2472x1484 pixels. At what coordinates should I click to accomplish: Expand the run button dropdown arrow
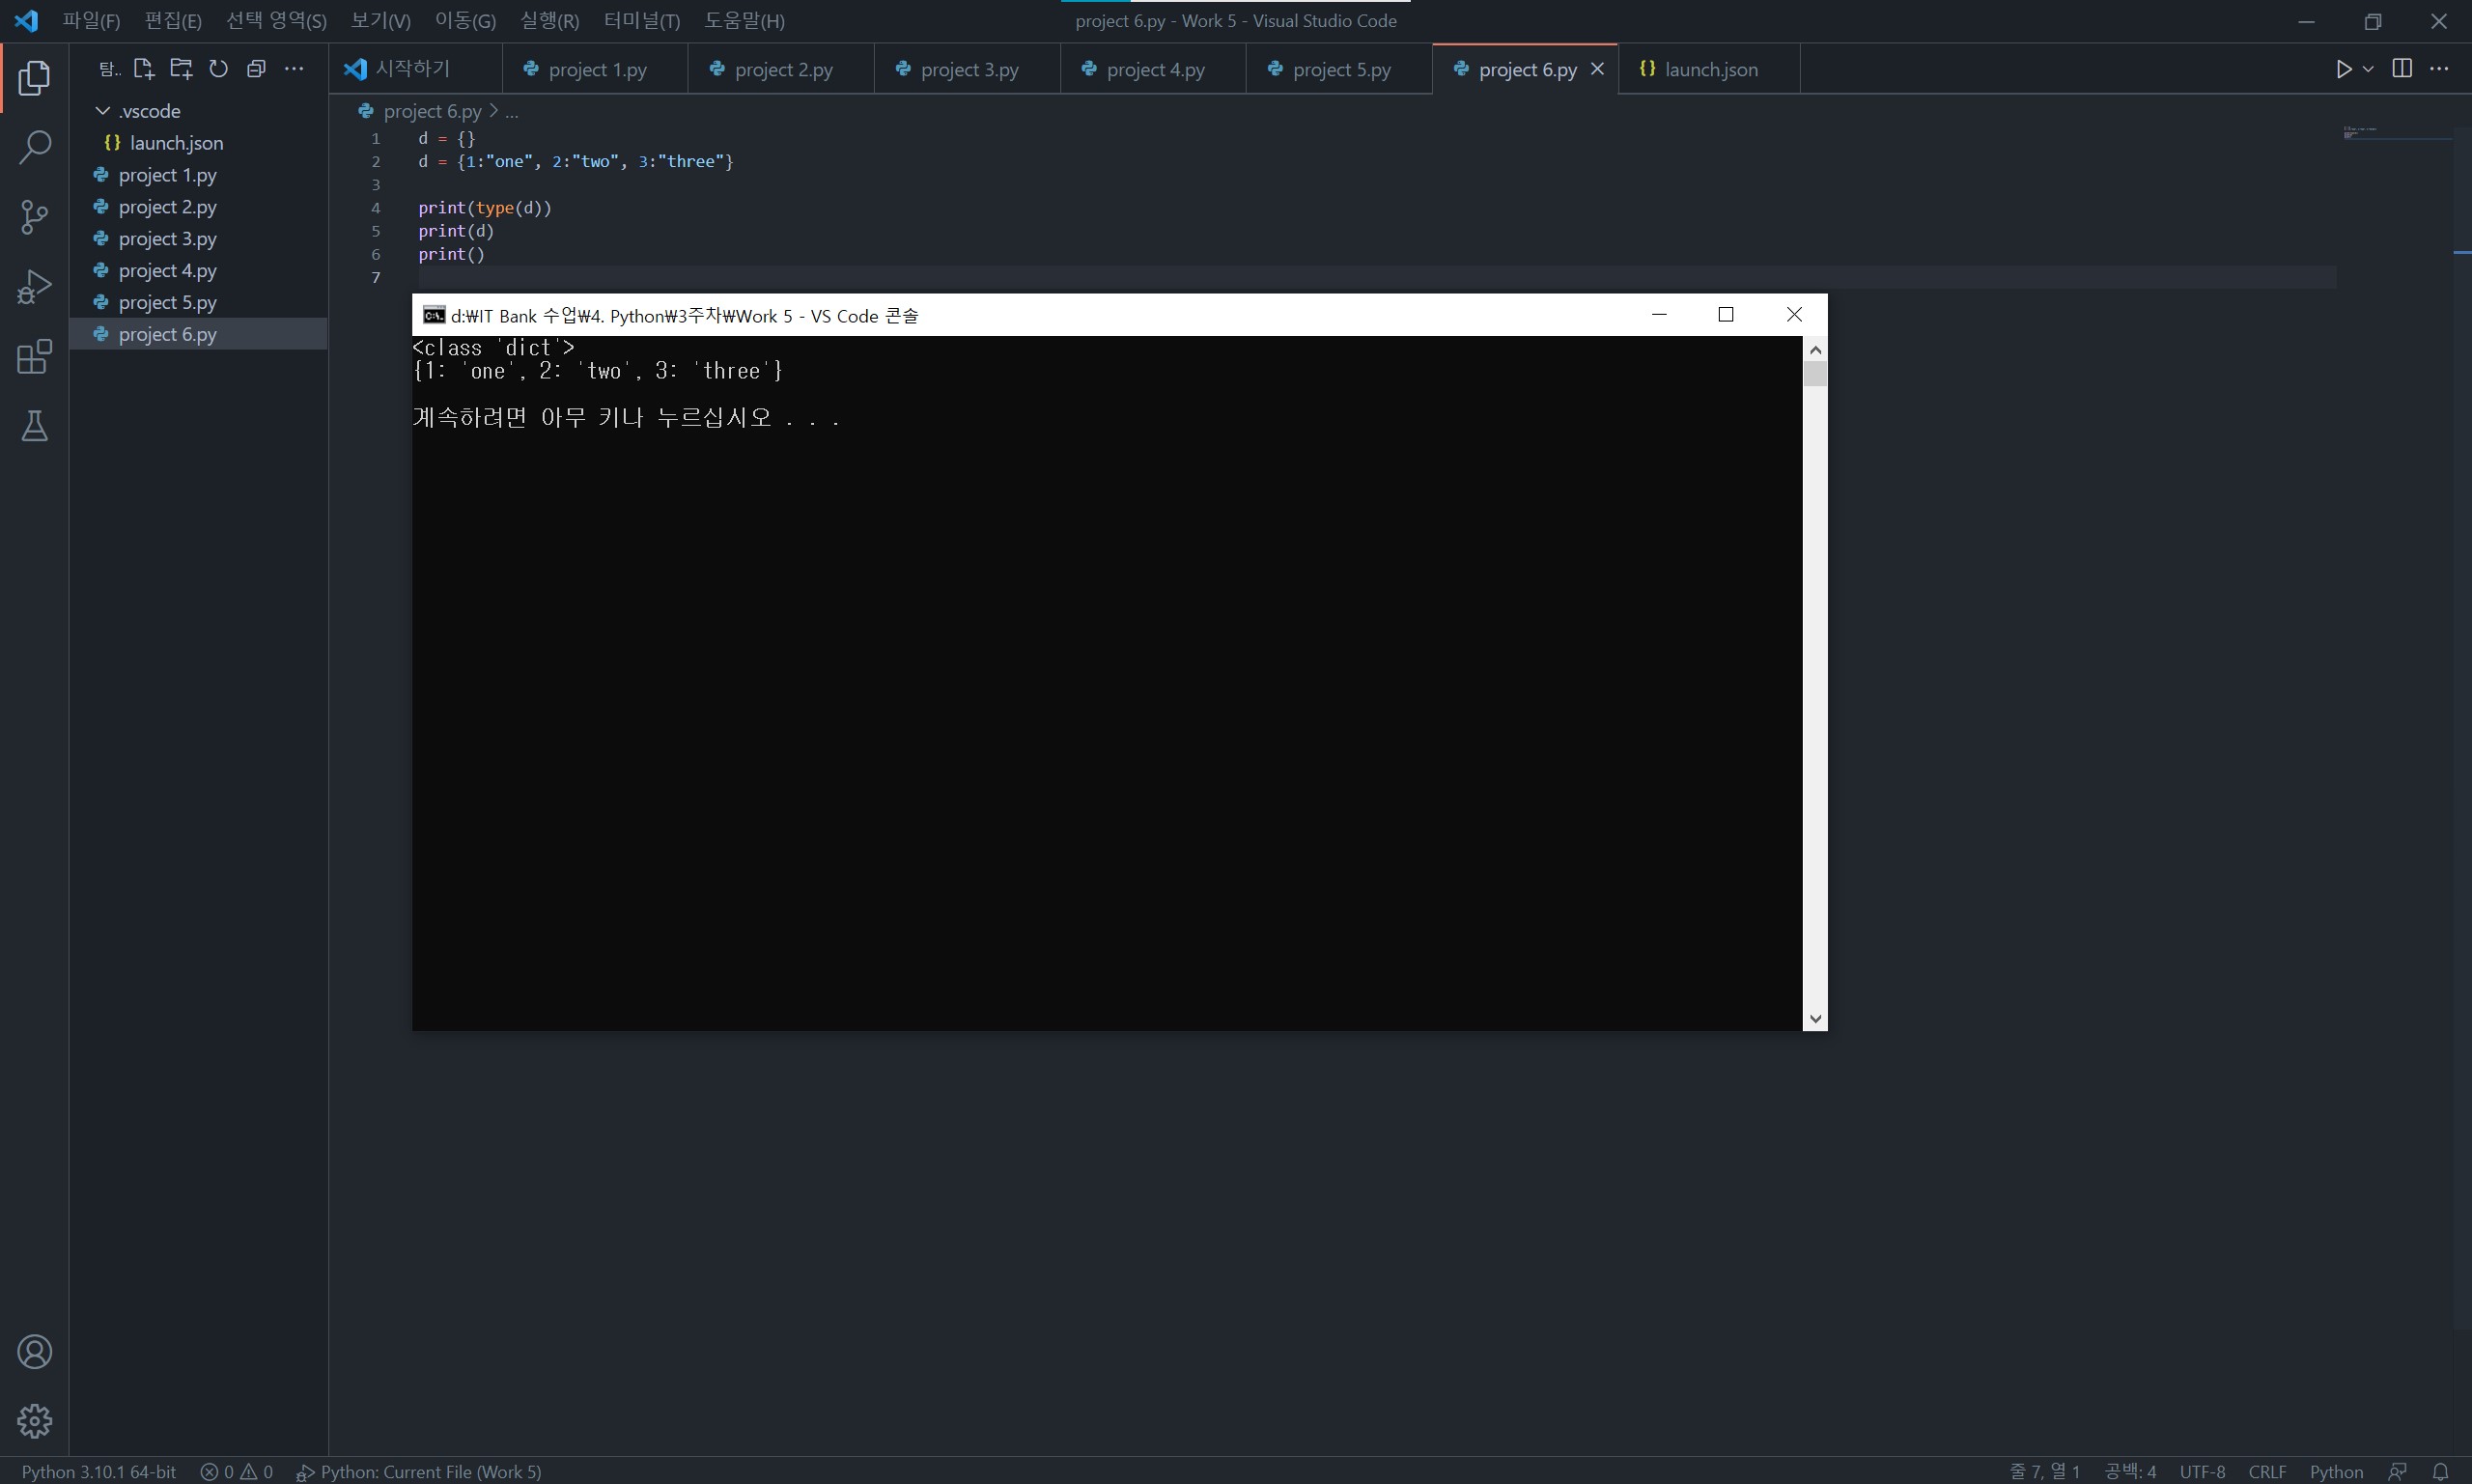click(x=2368, y=69)
